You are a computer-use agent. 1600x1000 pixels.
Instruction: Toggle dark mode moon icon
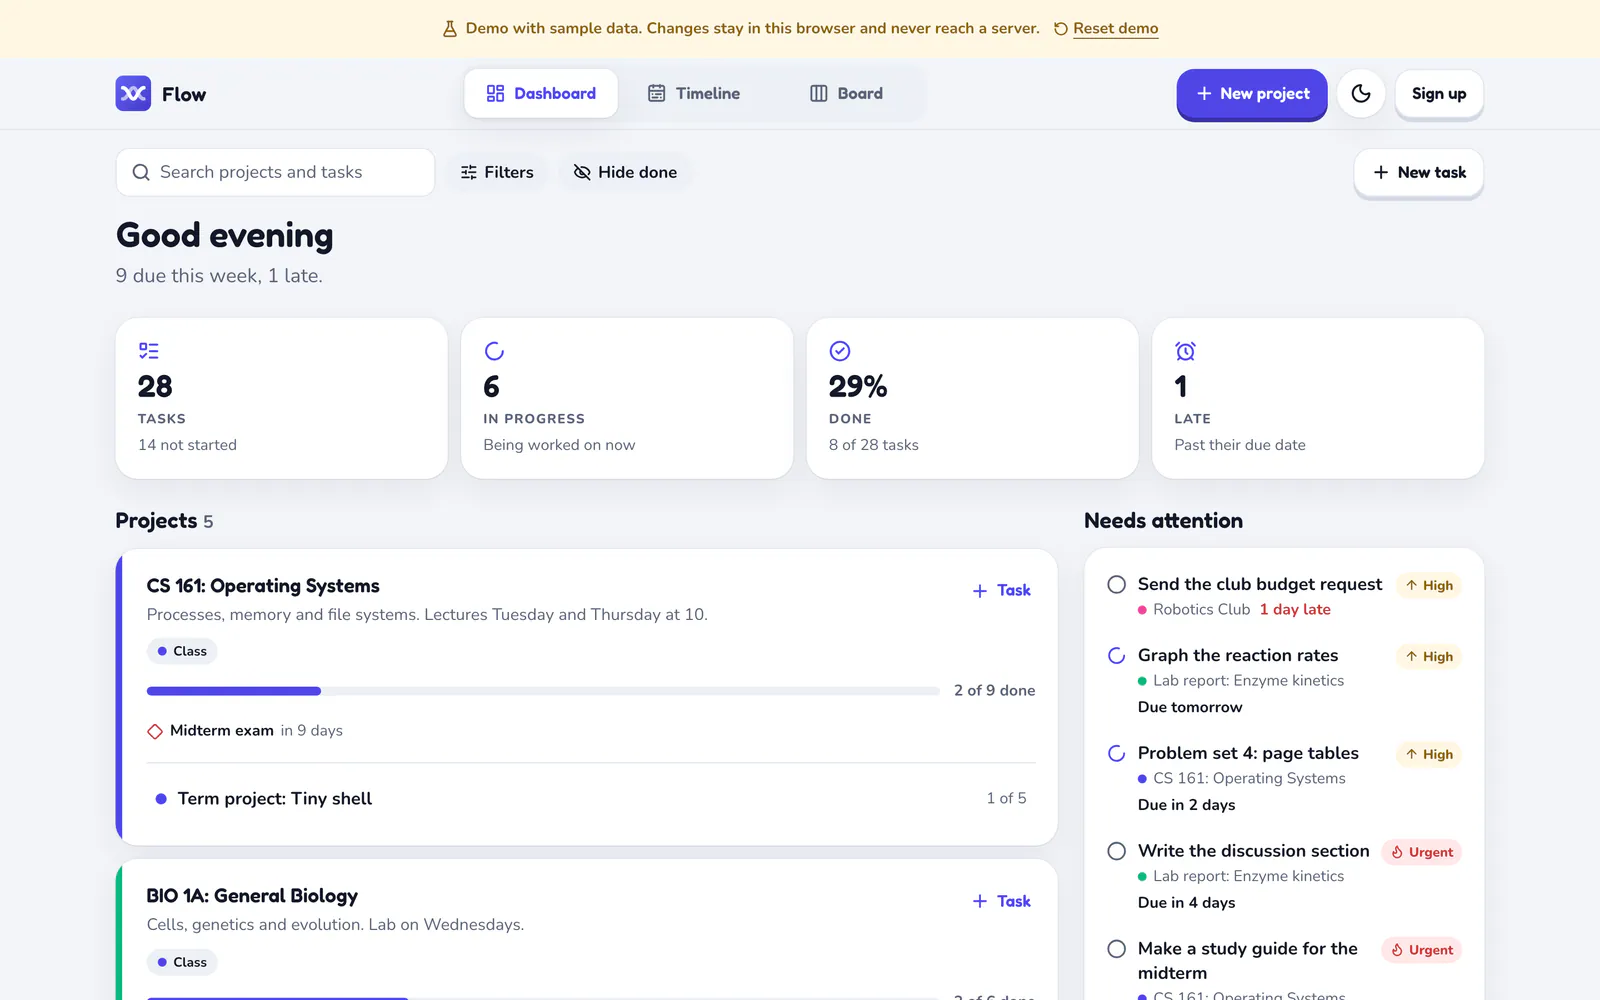pos(1361,93)
